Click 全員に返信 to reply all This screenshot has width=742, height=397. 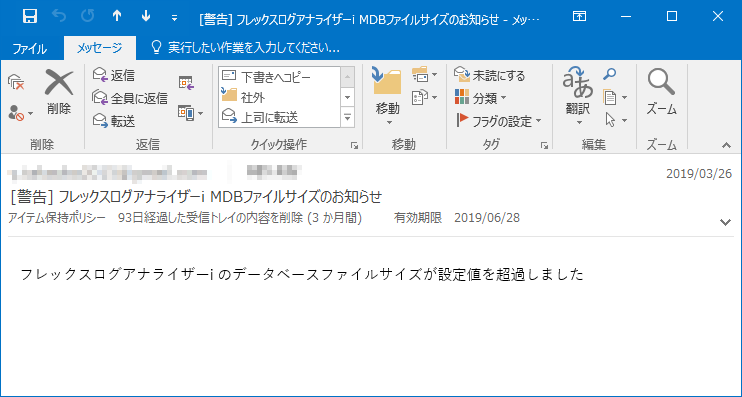[x=130, y=98]
